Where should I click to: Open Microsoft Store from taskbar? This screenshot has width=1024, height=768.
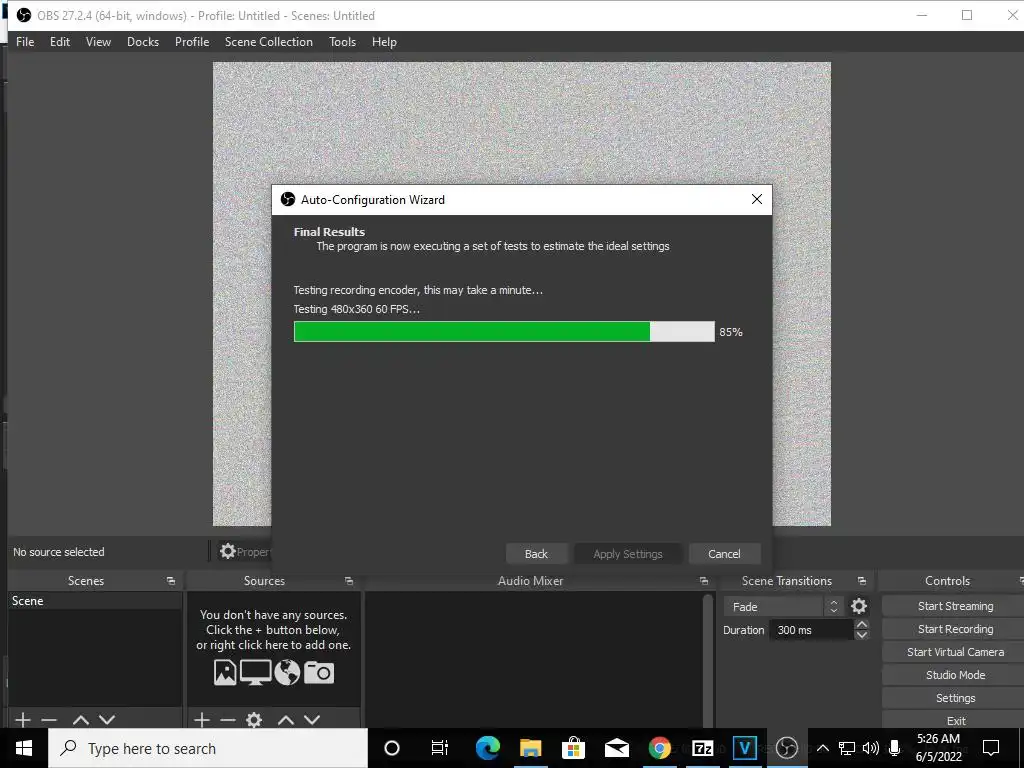(x=573, y=748)
